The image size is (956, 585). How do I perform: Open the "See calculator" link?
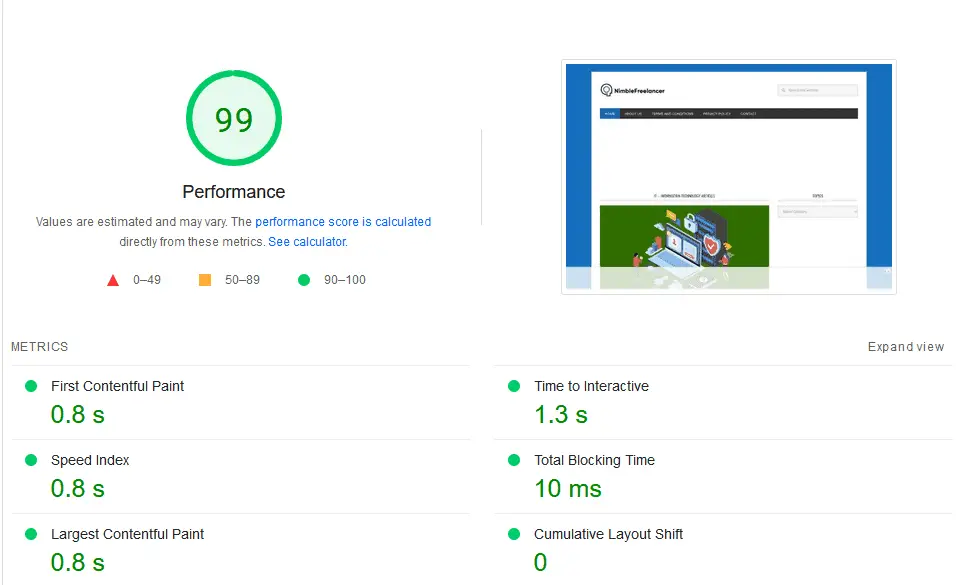coord(306,242)
